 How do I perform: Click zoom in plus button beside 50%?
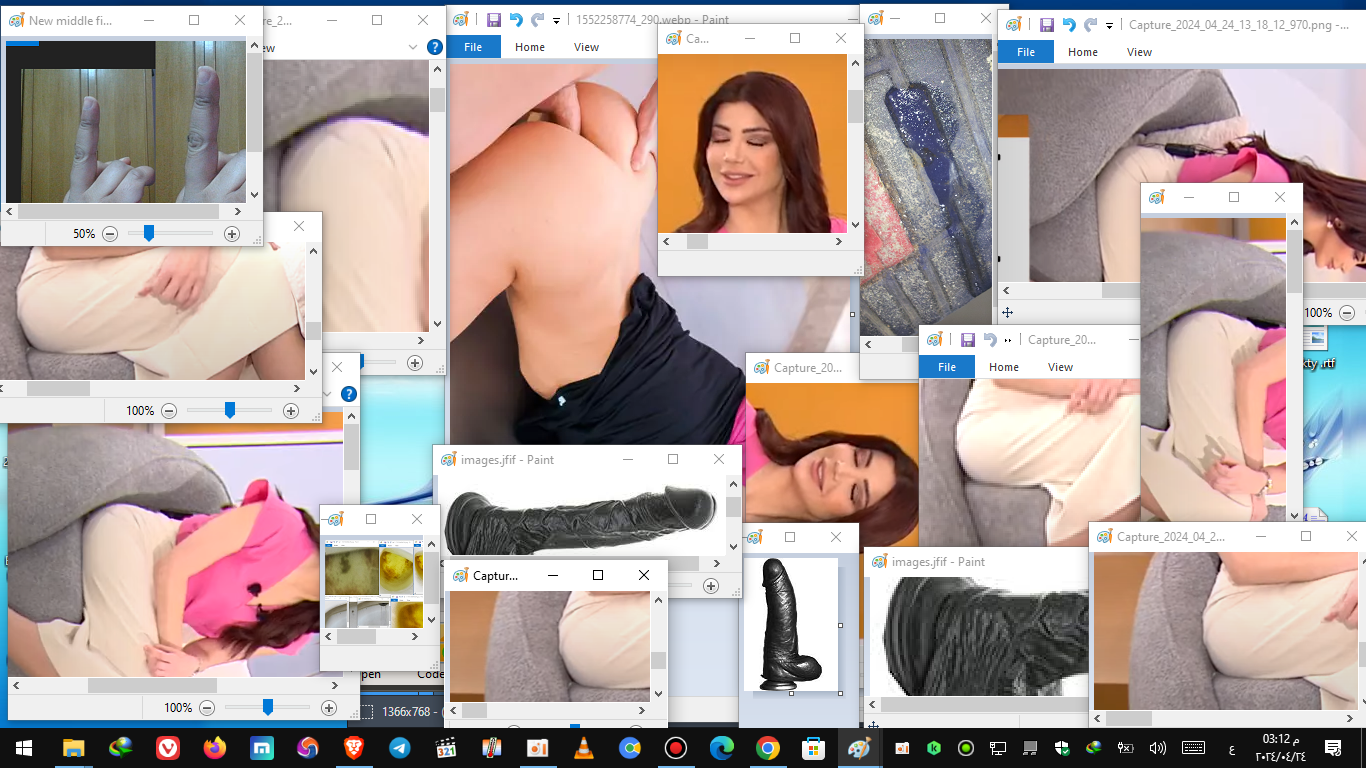[x=232, y=234]
